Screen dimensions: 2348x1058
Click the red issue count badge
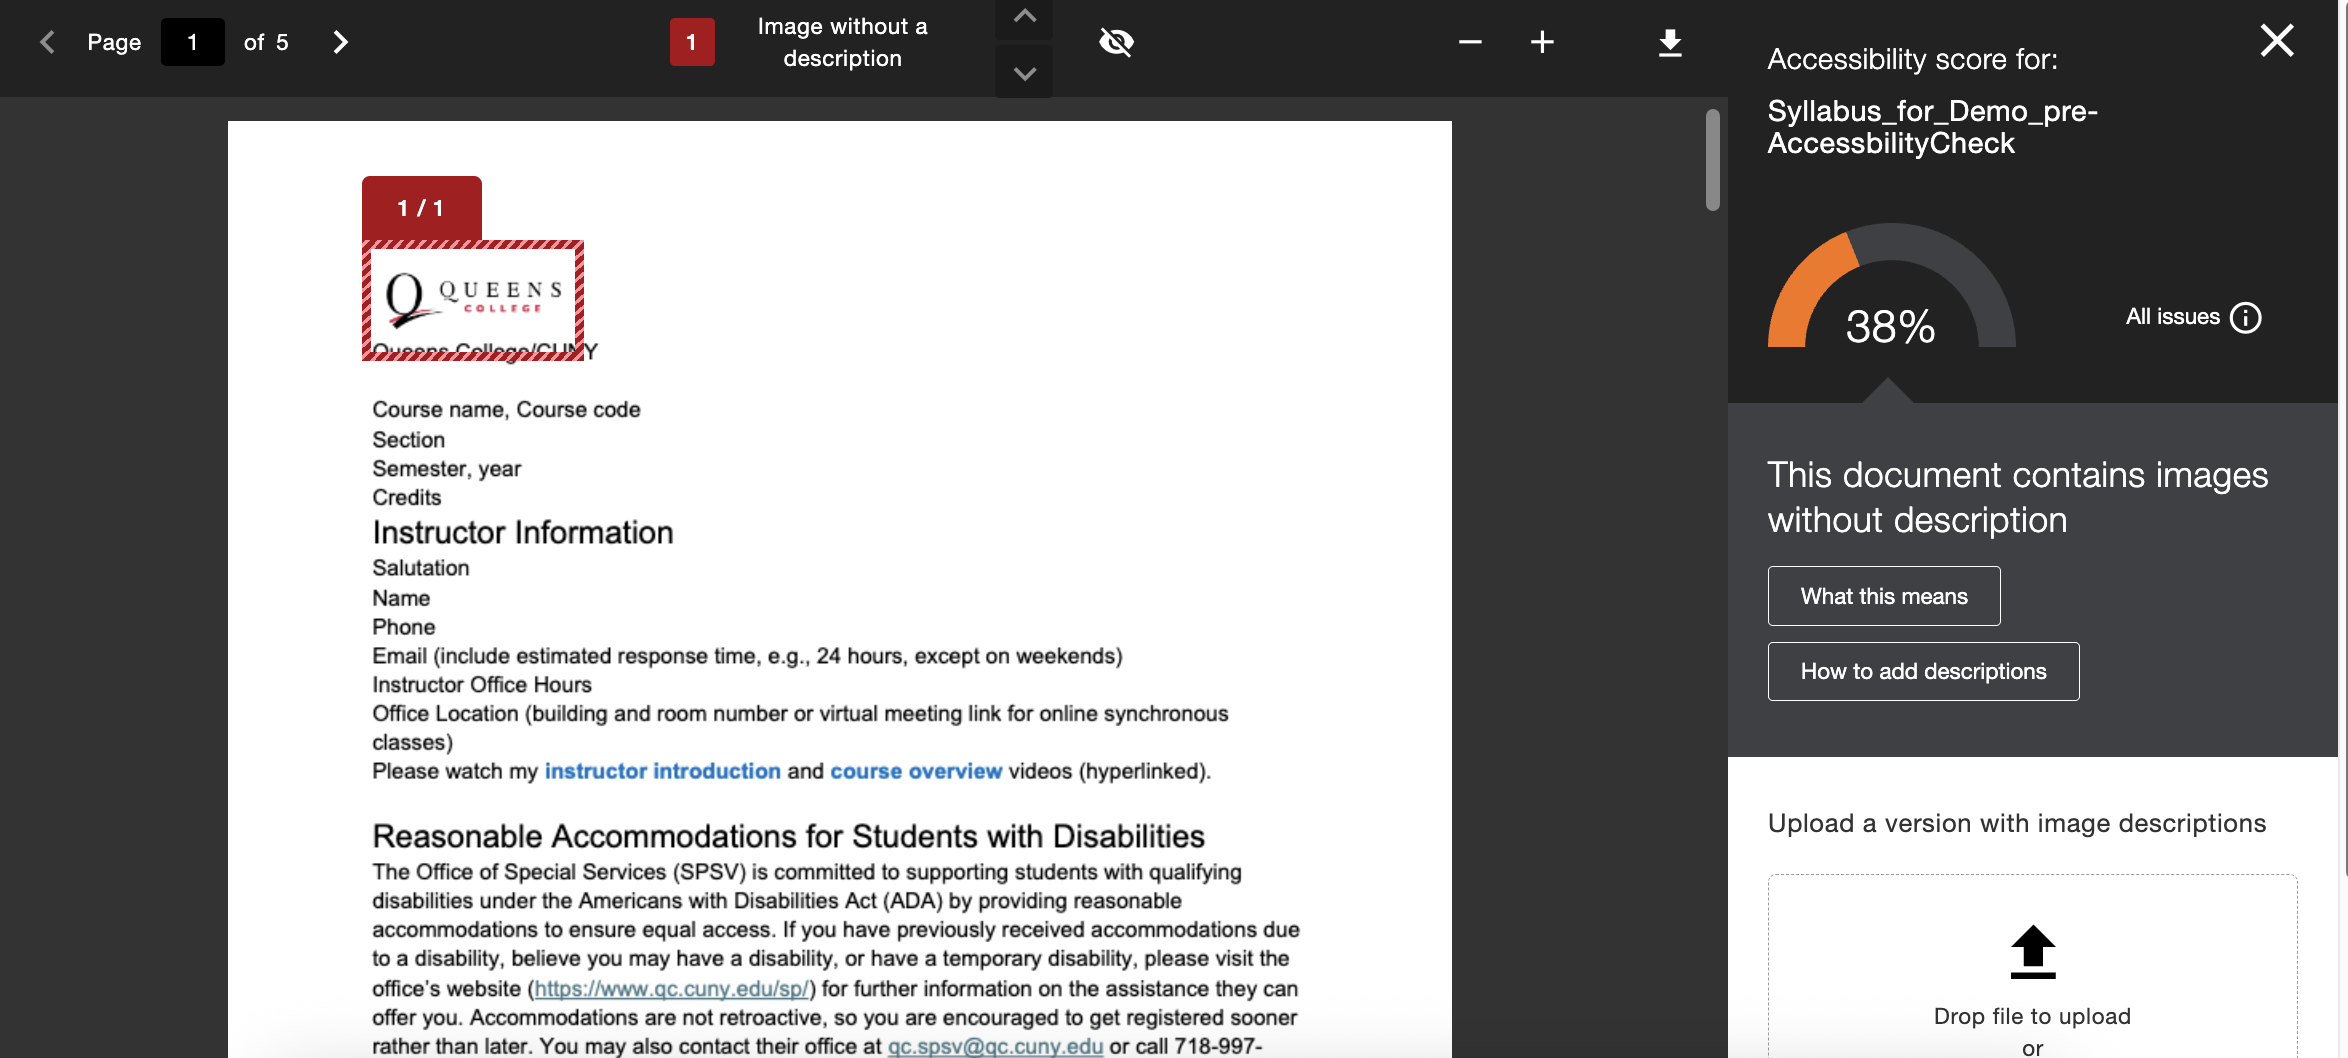691,42
